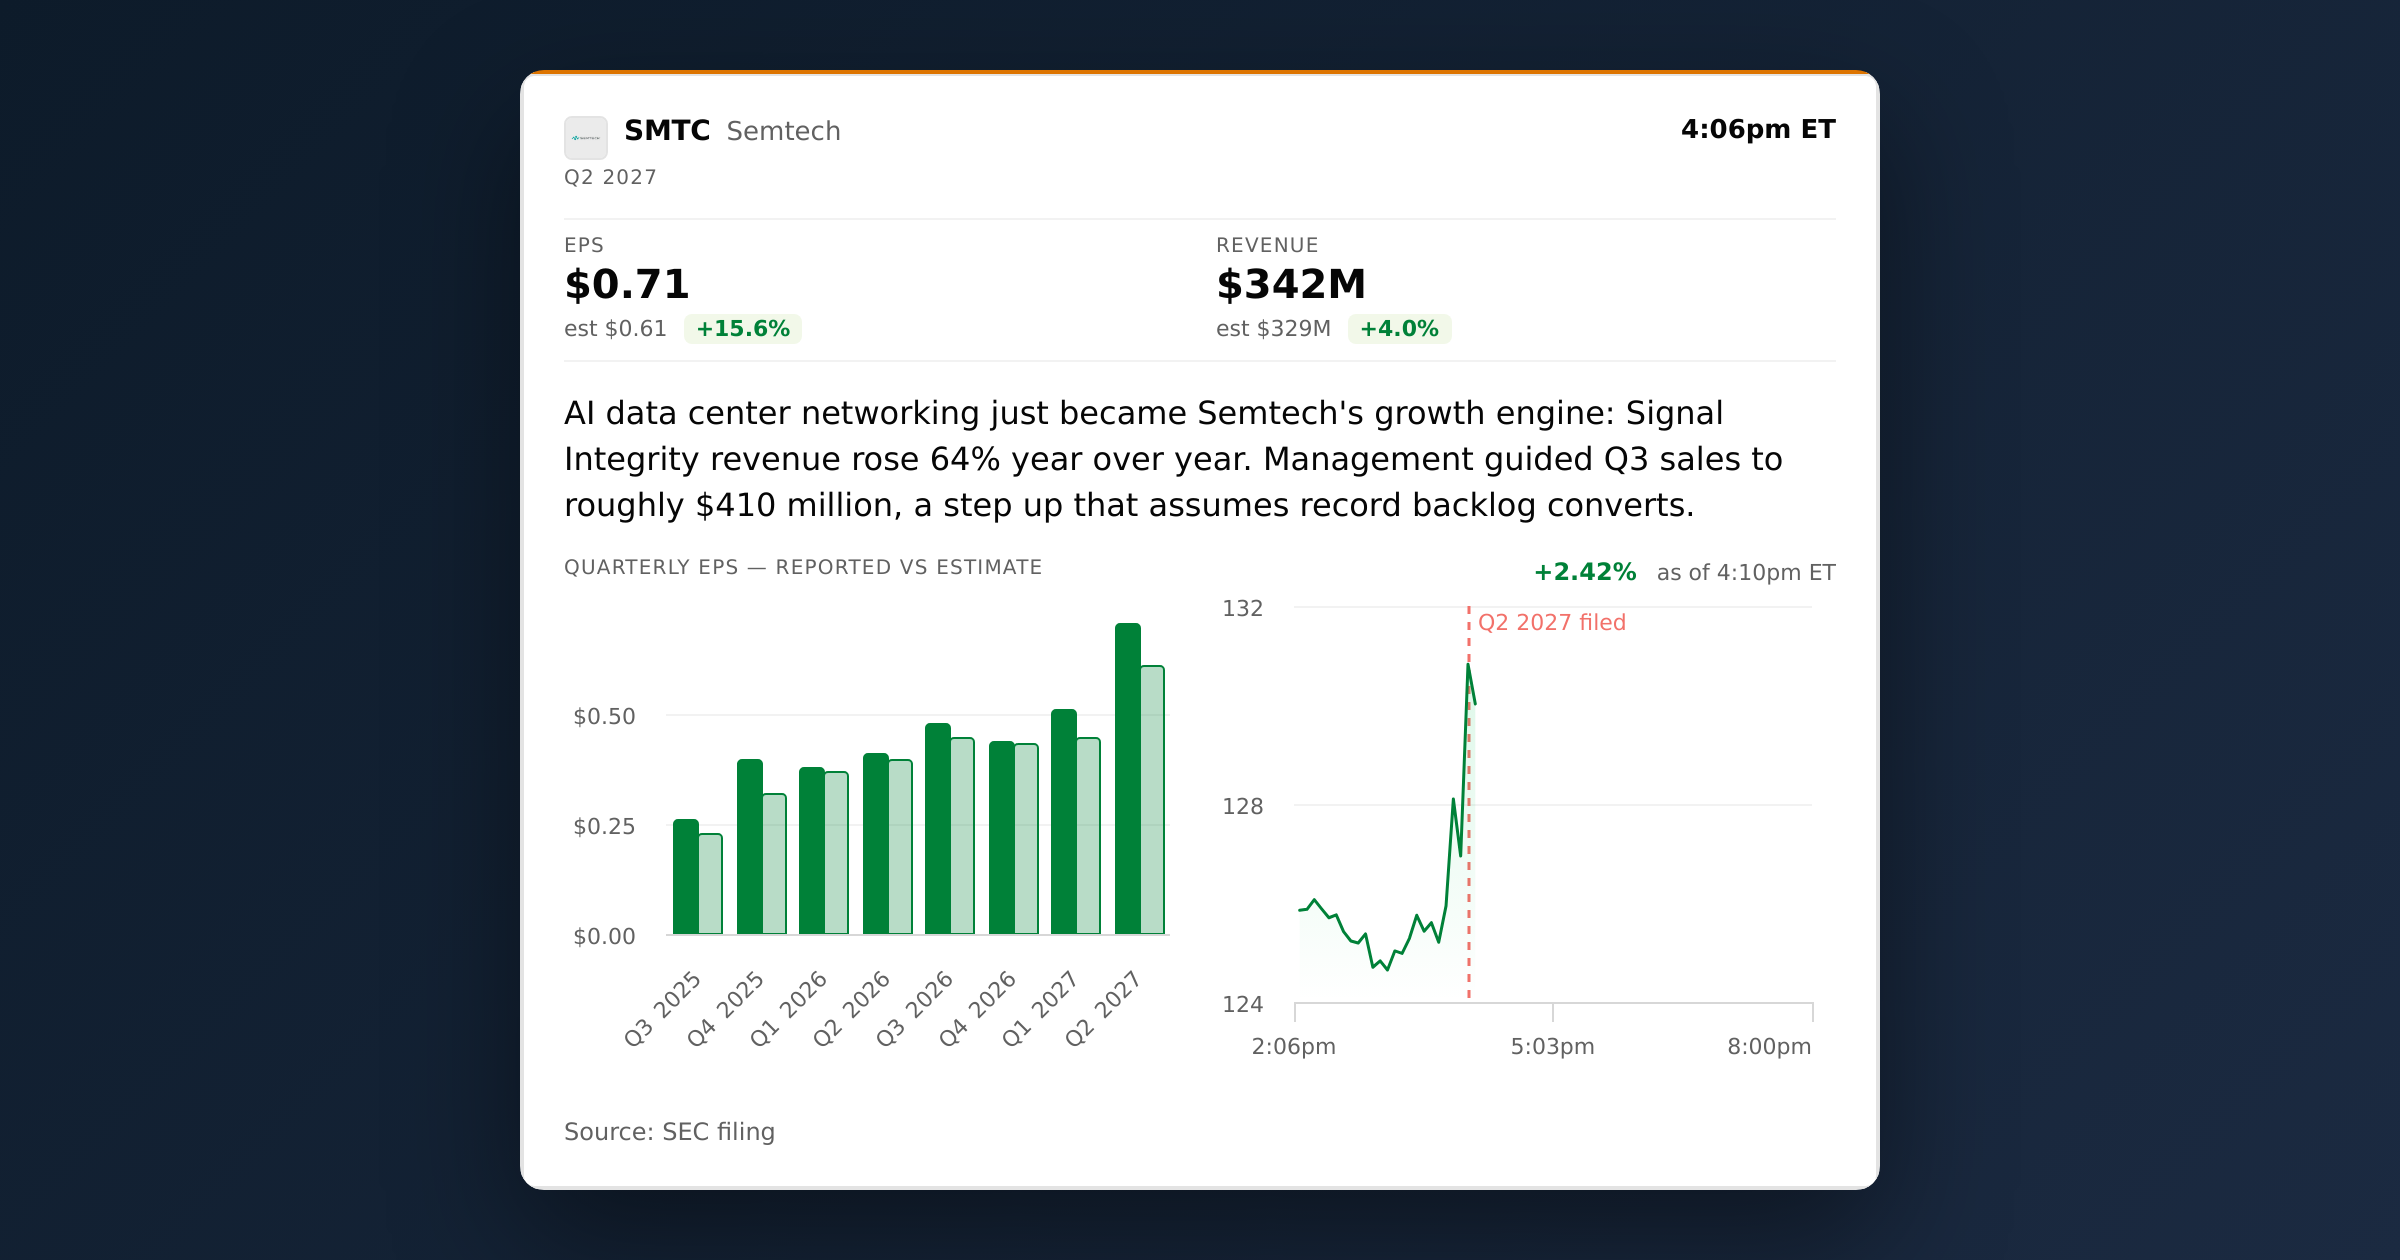Click the Source: SEC filing footer text

pos(670,1131)
